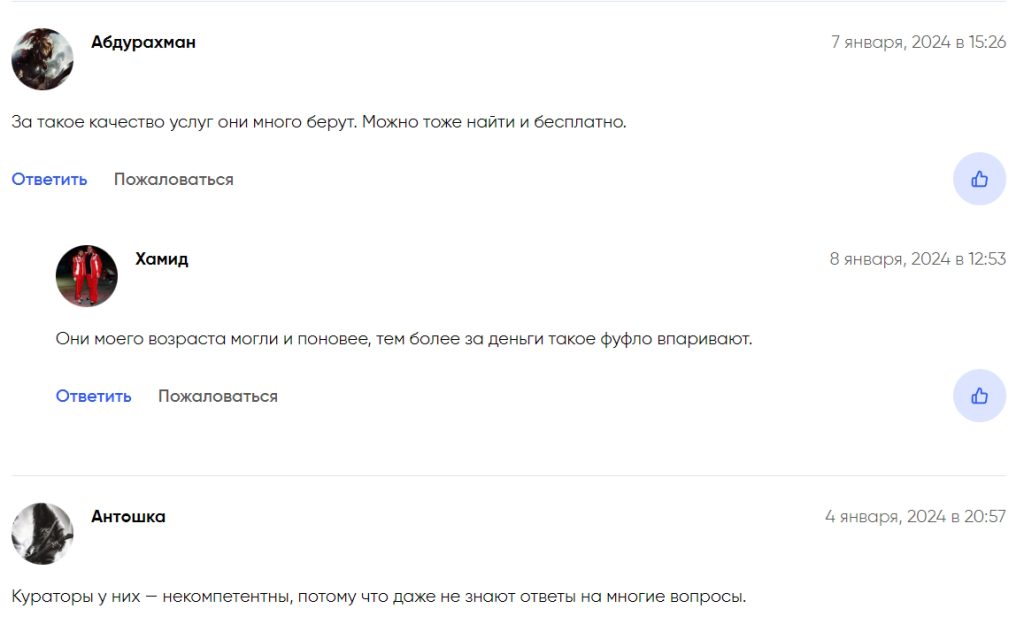Click the timestamp 4 января, 2024 в 20:57

tap(915, 516)
